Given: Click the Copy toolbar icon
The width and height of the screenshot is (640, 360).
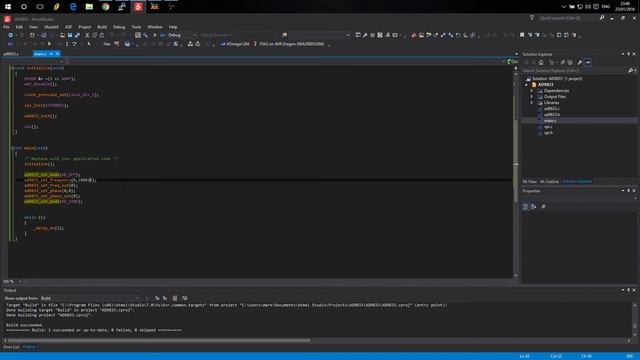Looking at the screenshot, I should coord(94,36).
